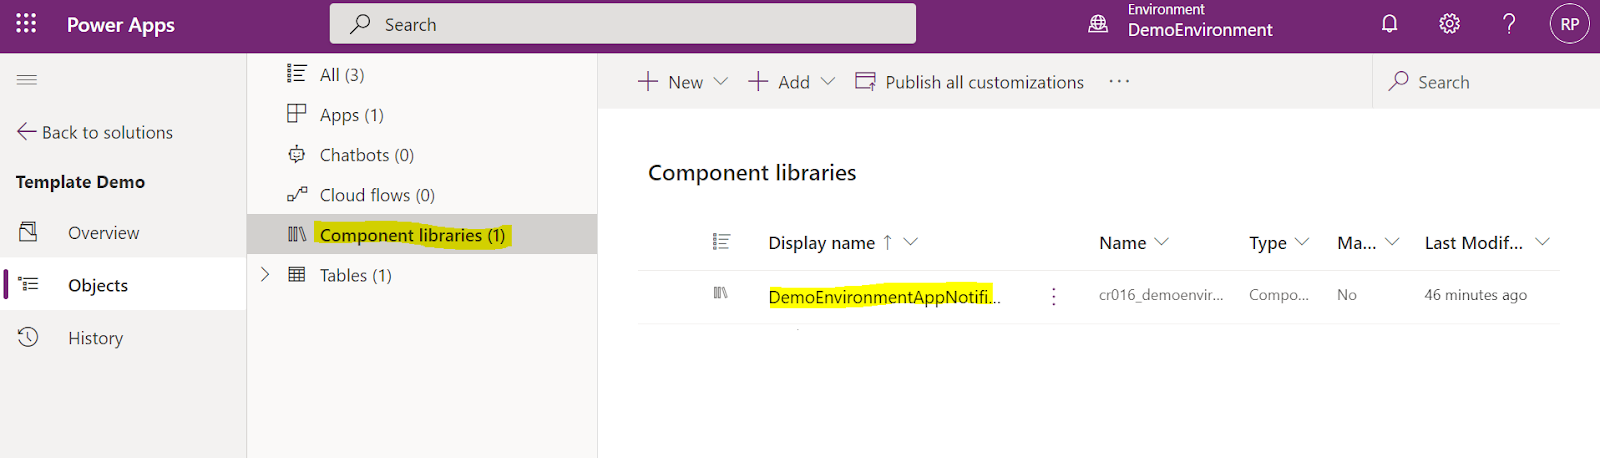Click cr016_demoenvir... name cell
The image size is (1600, 458).
(x=1160, y=295)
